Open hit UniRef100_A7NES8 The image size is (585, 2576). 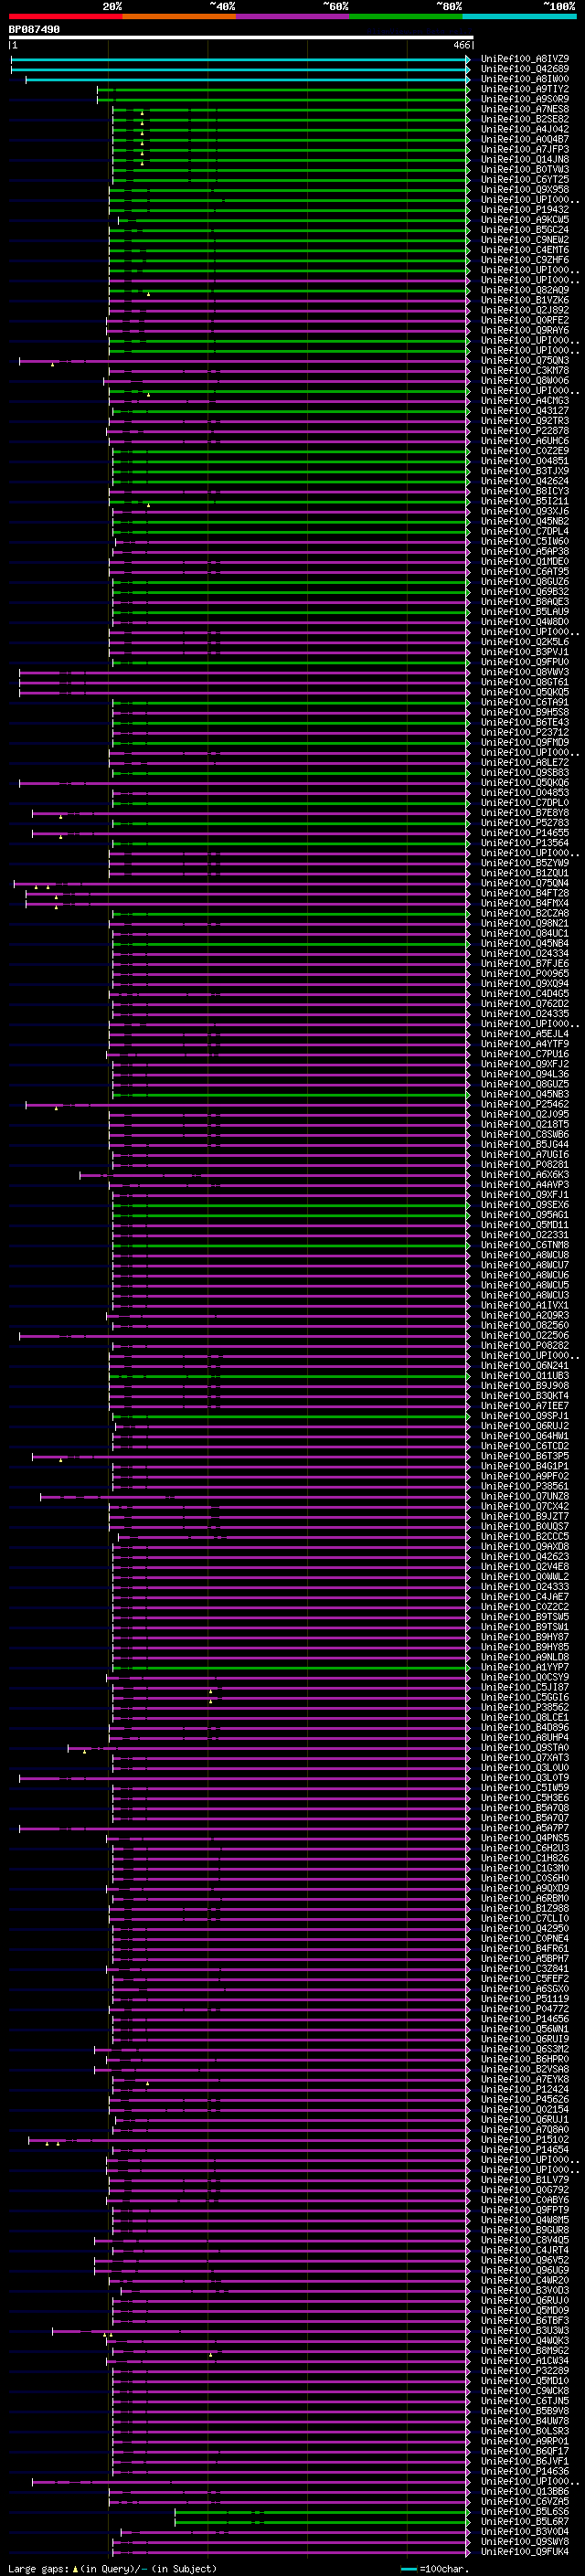click(525, 109)
